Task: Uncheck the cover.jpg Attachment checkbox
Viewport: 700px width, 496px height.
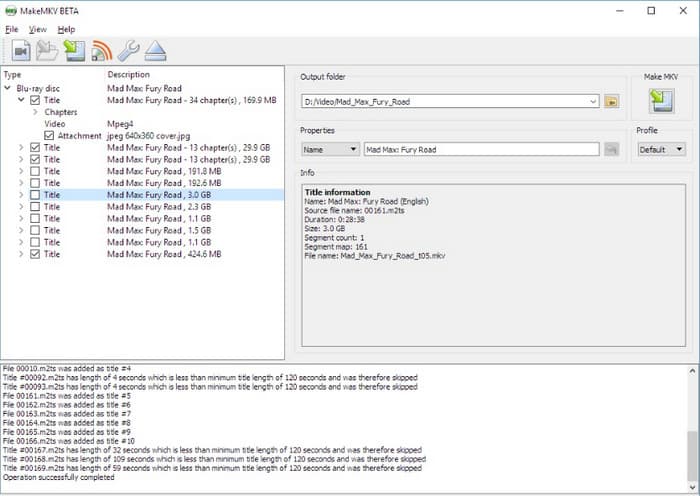Action: [49, 135]
